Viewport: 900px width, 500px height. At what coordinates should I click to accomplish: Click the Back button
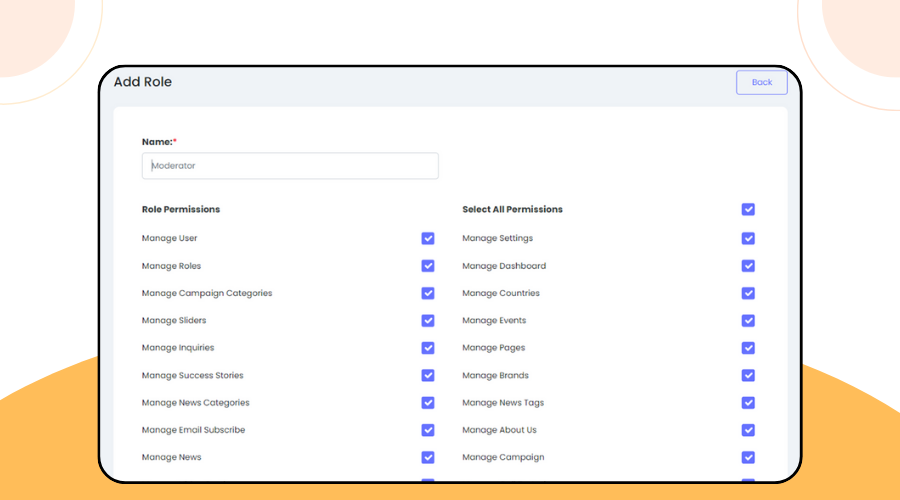click(761, 82)
